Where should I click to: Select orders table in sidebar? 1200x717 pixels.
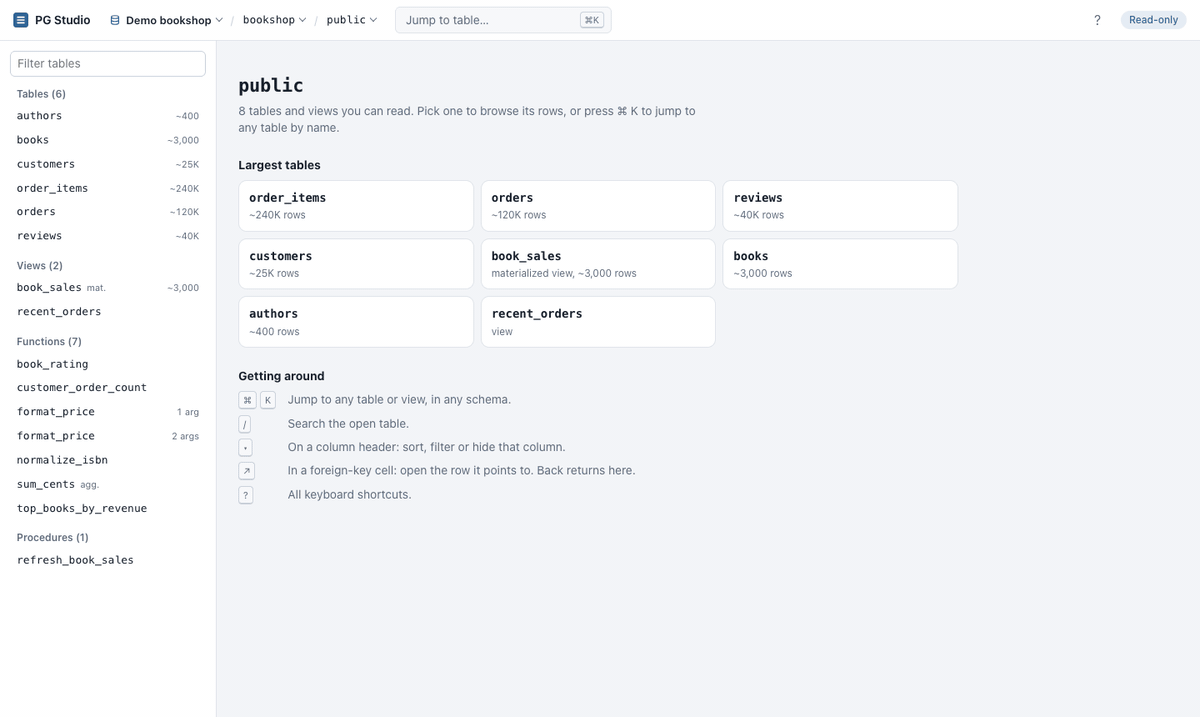click(108, 212)
